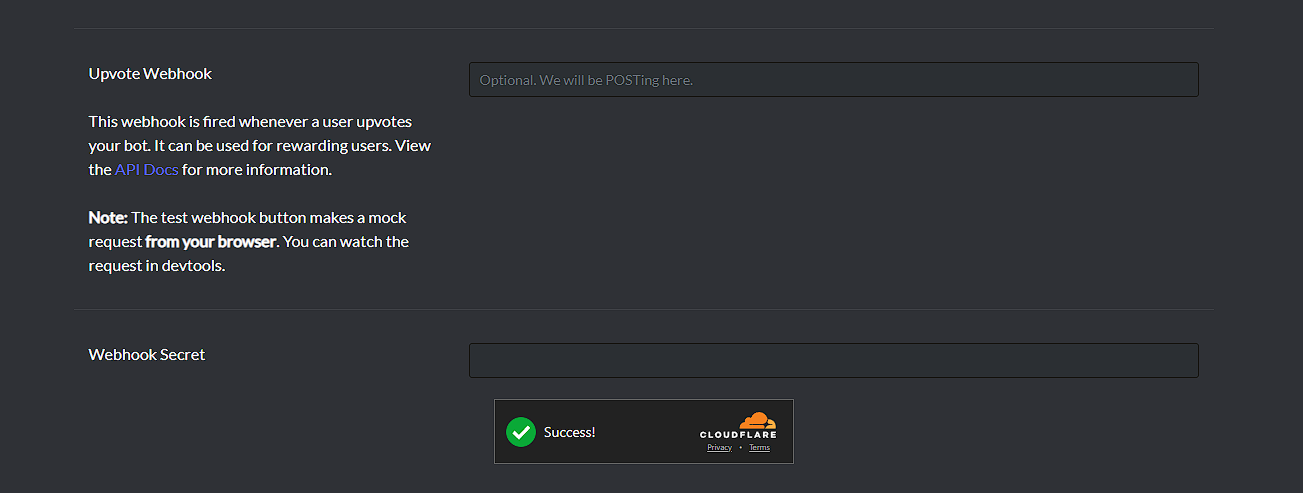The height and width of the screenshot is (493, 1303).
Task: Click the green success checkmark icon
Action: click(x=520, y=432)
